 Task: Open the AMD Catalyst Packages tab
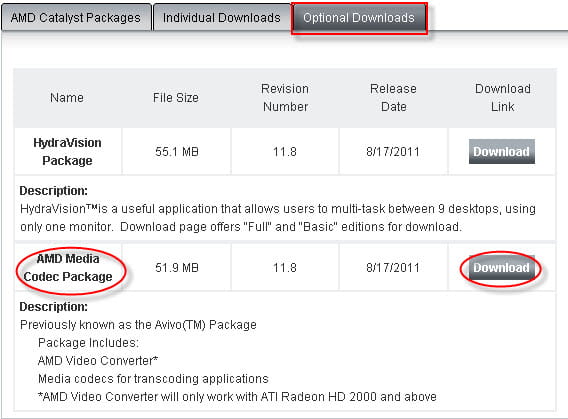click(x=76, y=17)
